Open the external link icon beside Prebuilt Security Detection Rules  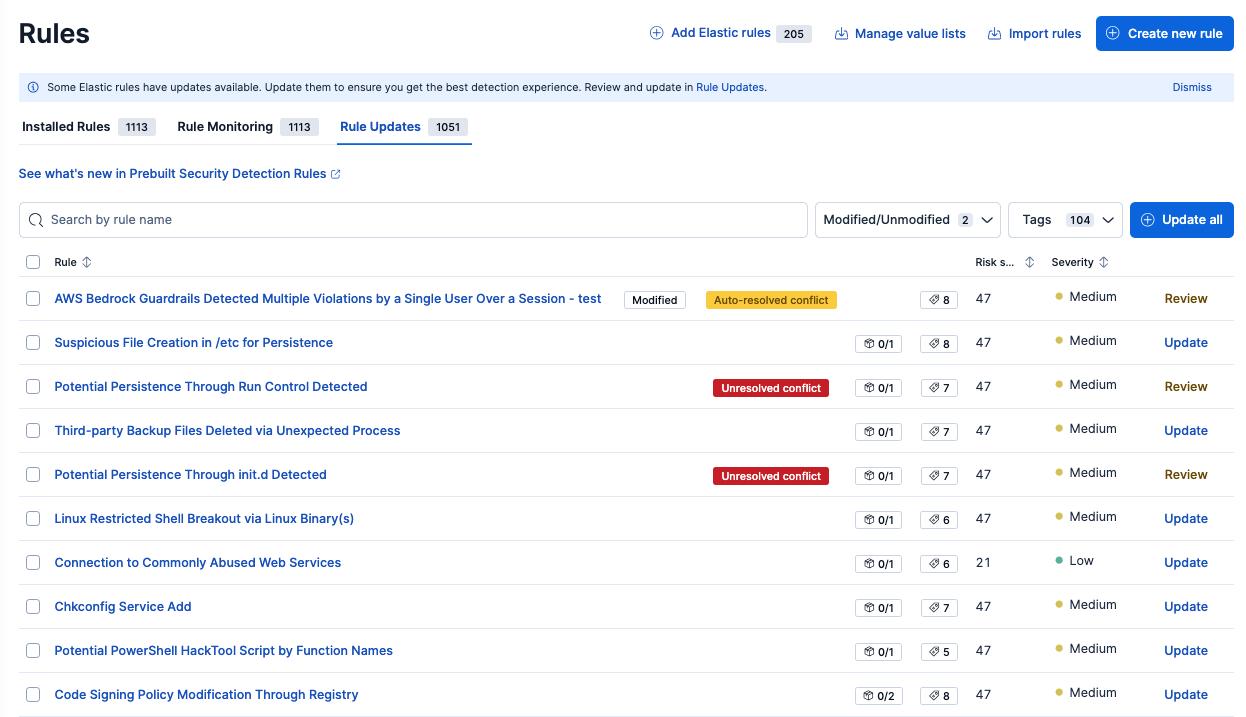[x=336, y=174]
